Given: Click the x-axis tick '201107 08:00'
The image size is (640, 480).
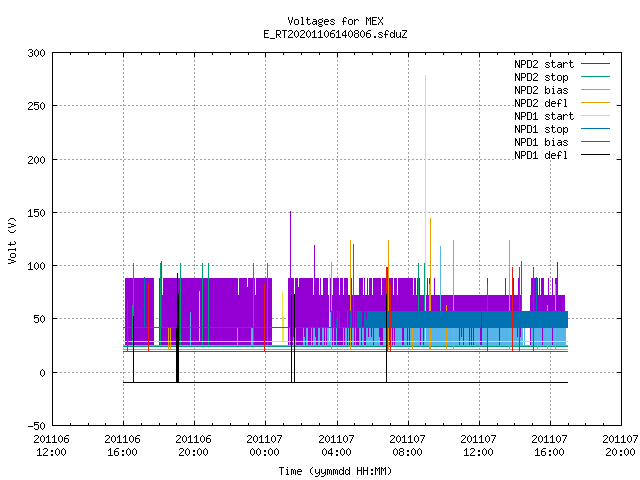Looking at the screenshot, I should pyautogui.click(x=408, y=446).
